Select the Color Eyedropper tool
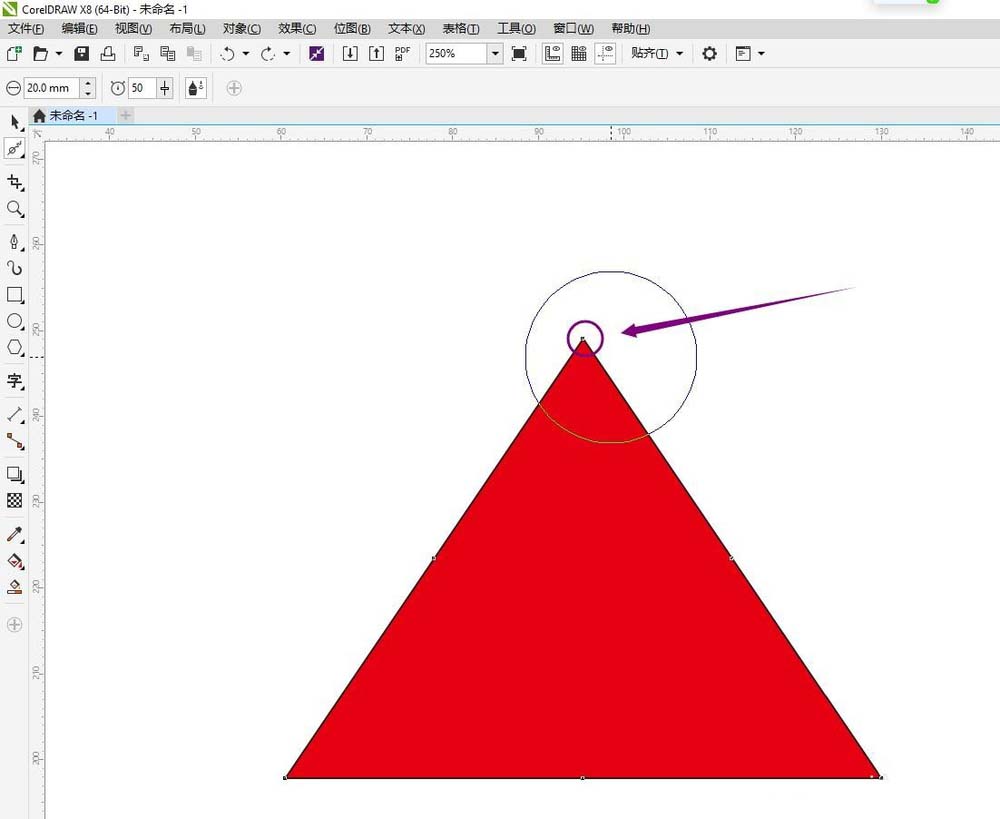1000x819 pixels. (15, 534)
